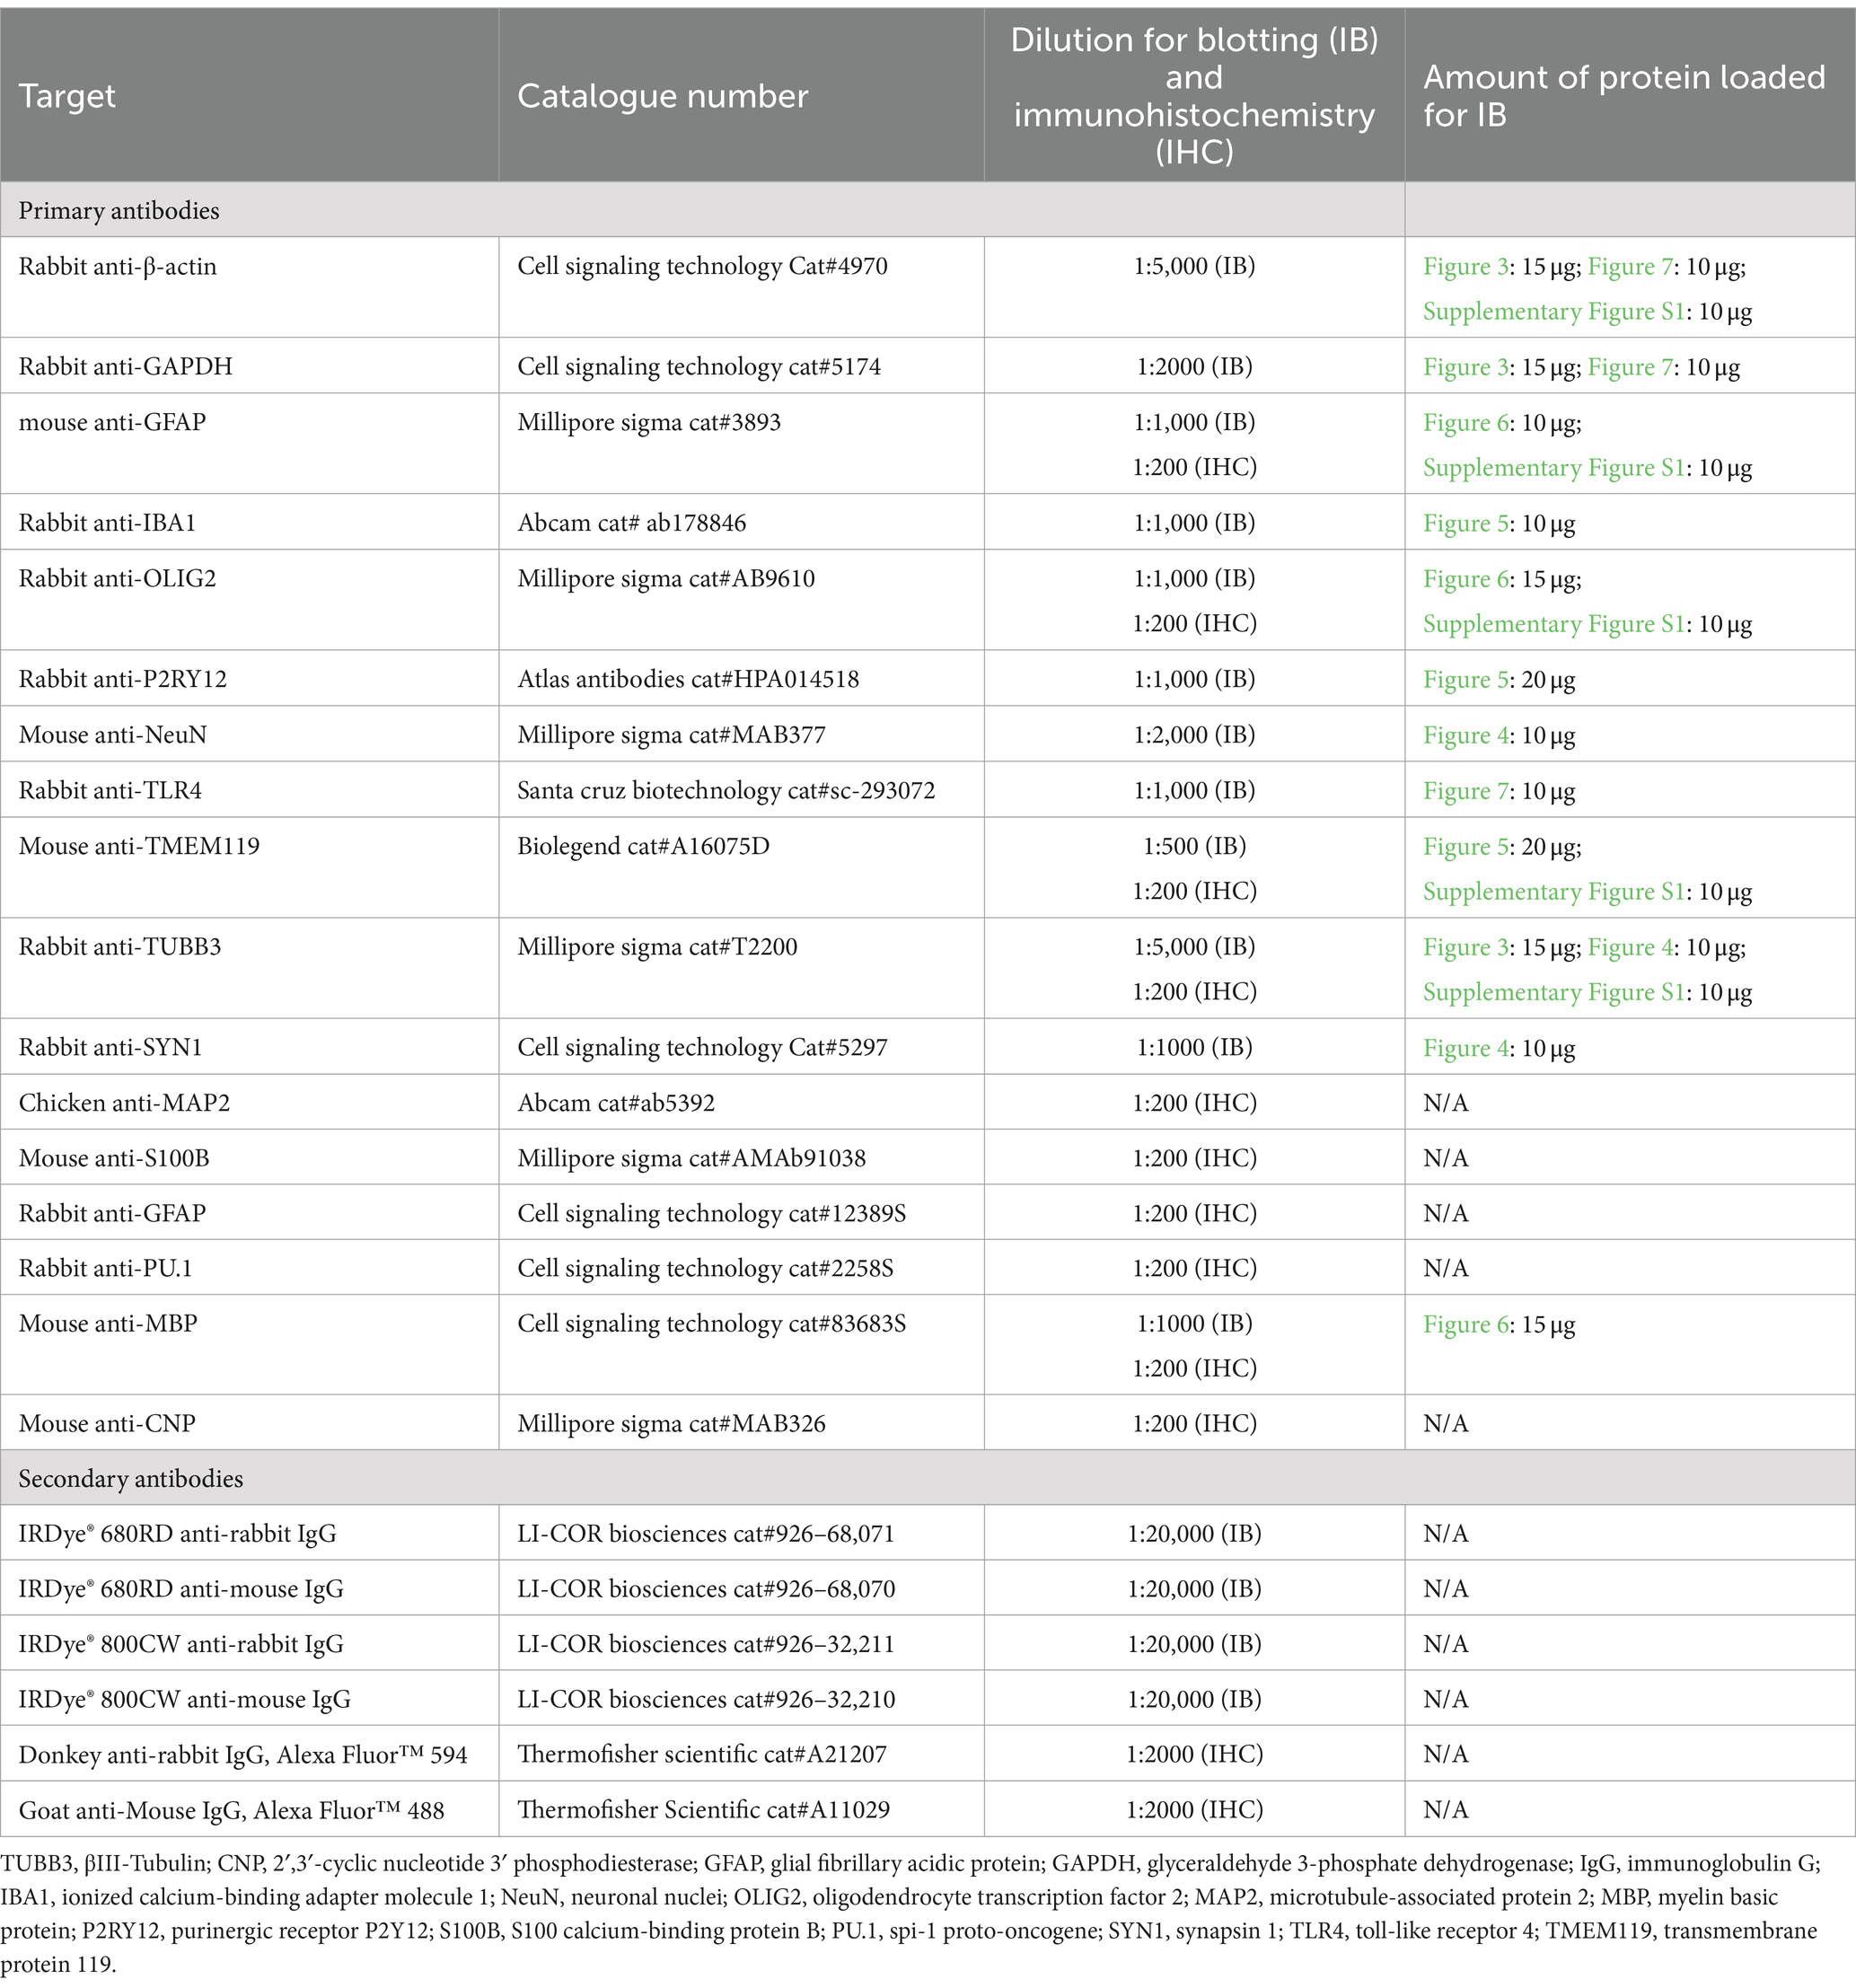Open Figure 3 link in β-actin row

pos(1465,267)
